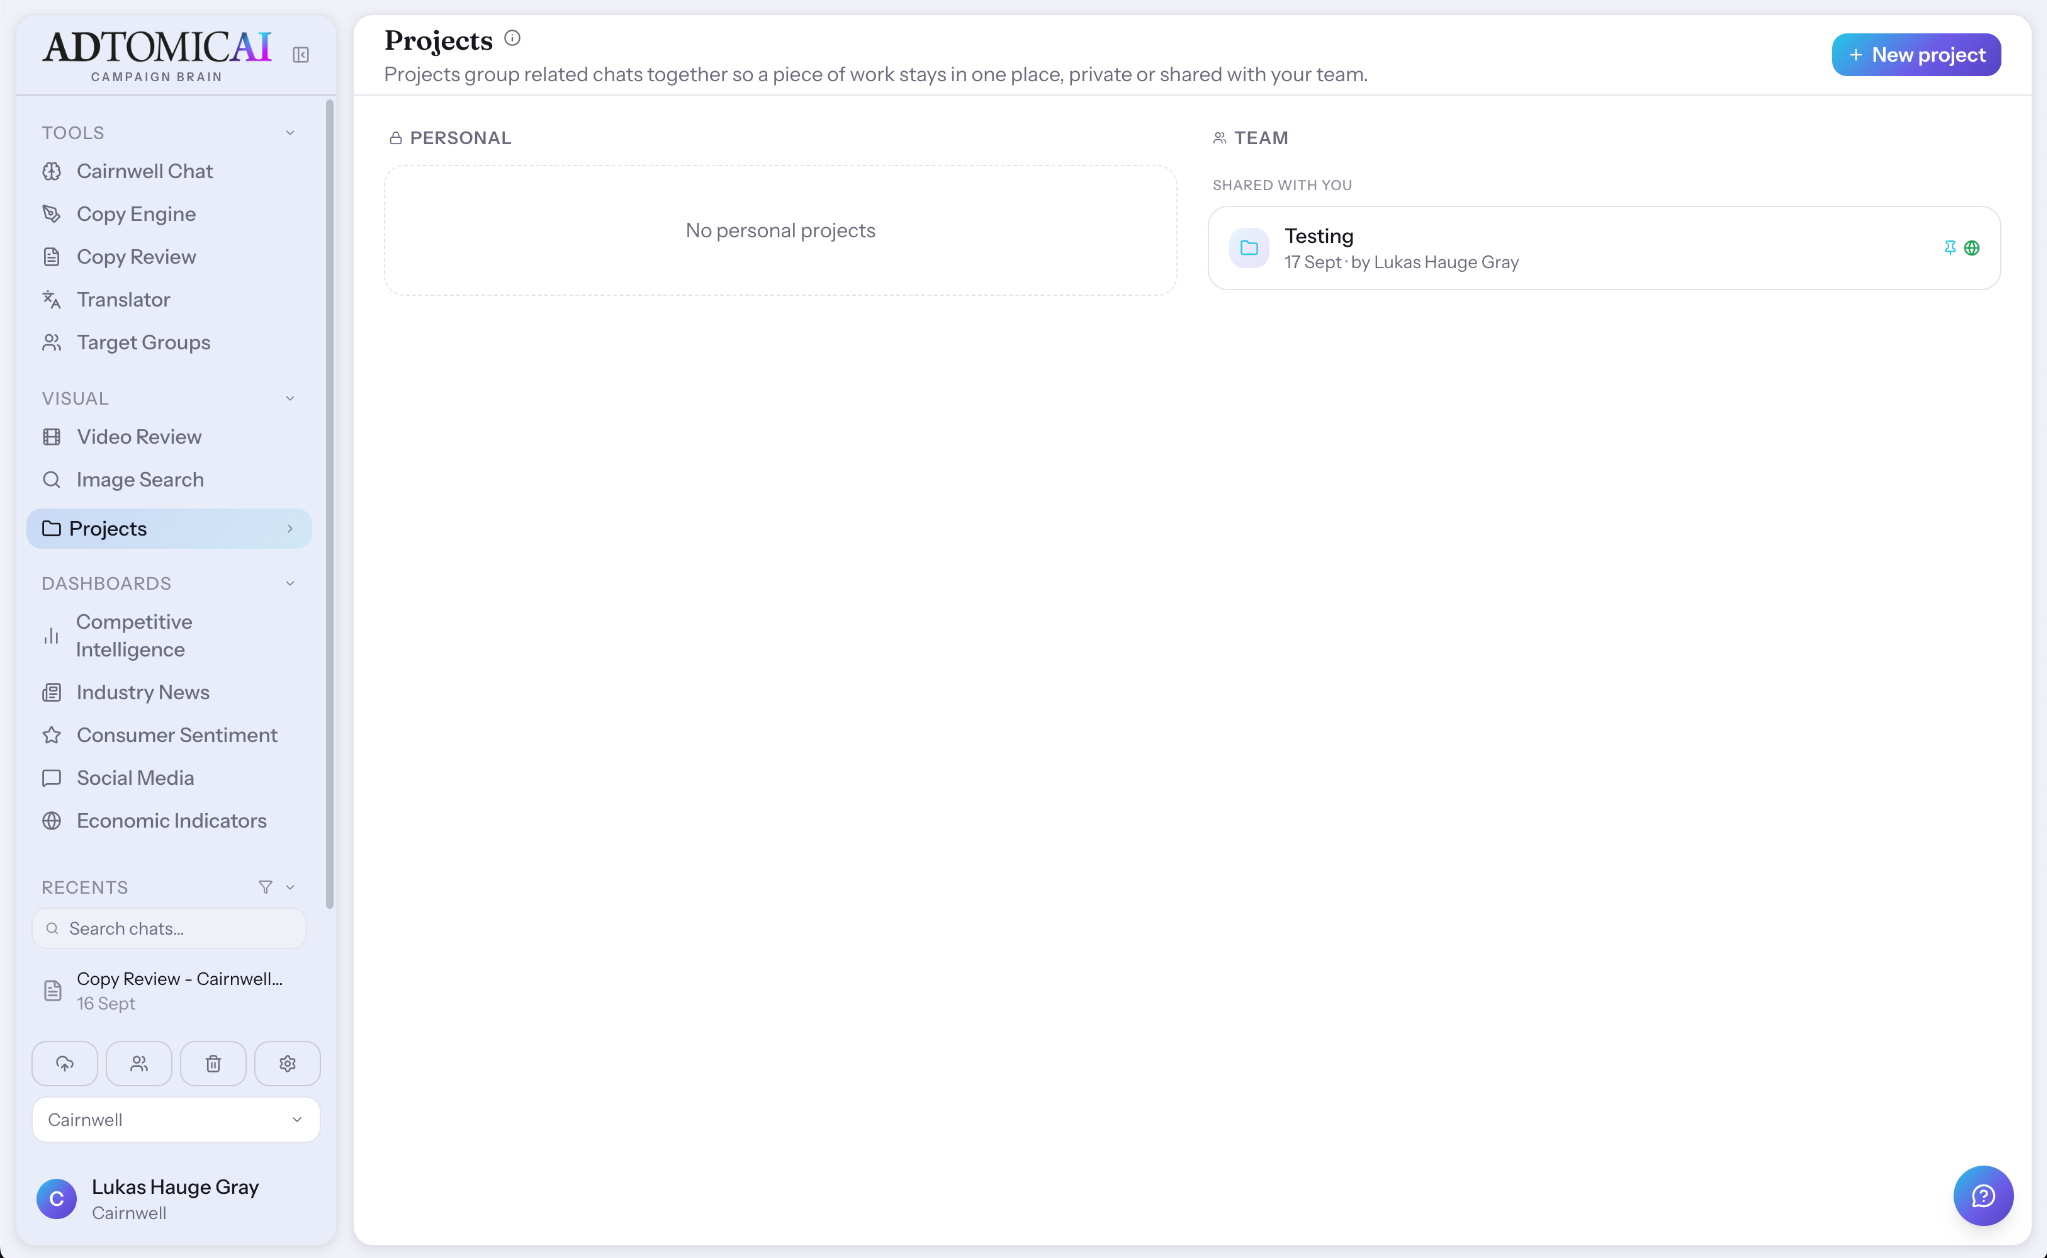Filter recents with the funnel icon
The image size is (2047, 1258).
(265, 887)
